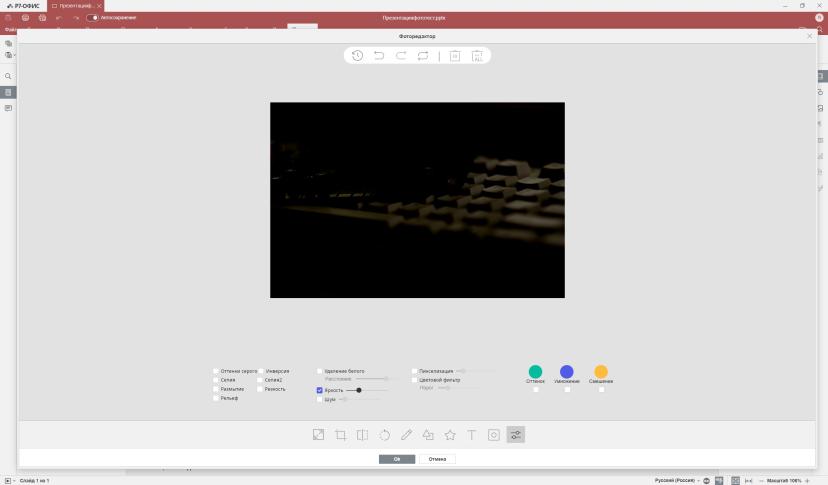The height and width of the screenshot is (485, 828).
Task: Click the print icon in title bar
Action: [25, 17]
